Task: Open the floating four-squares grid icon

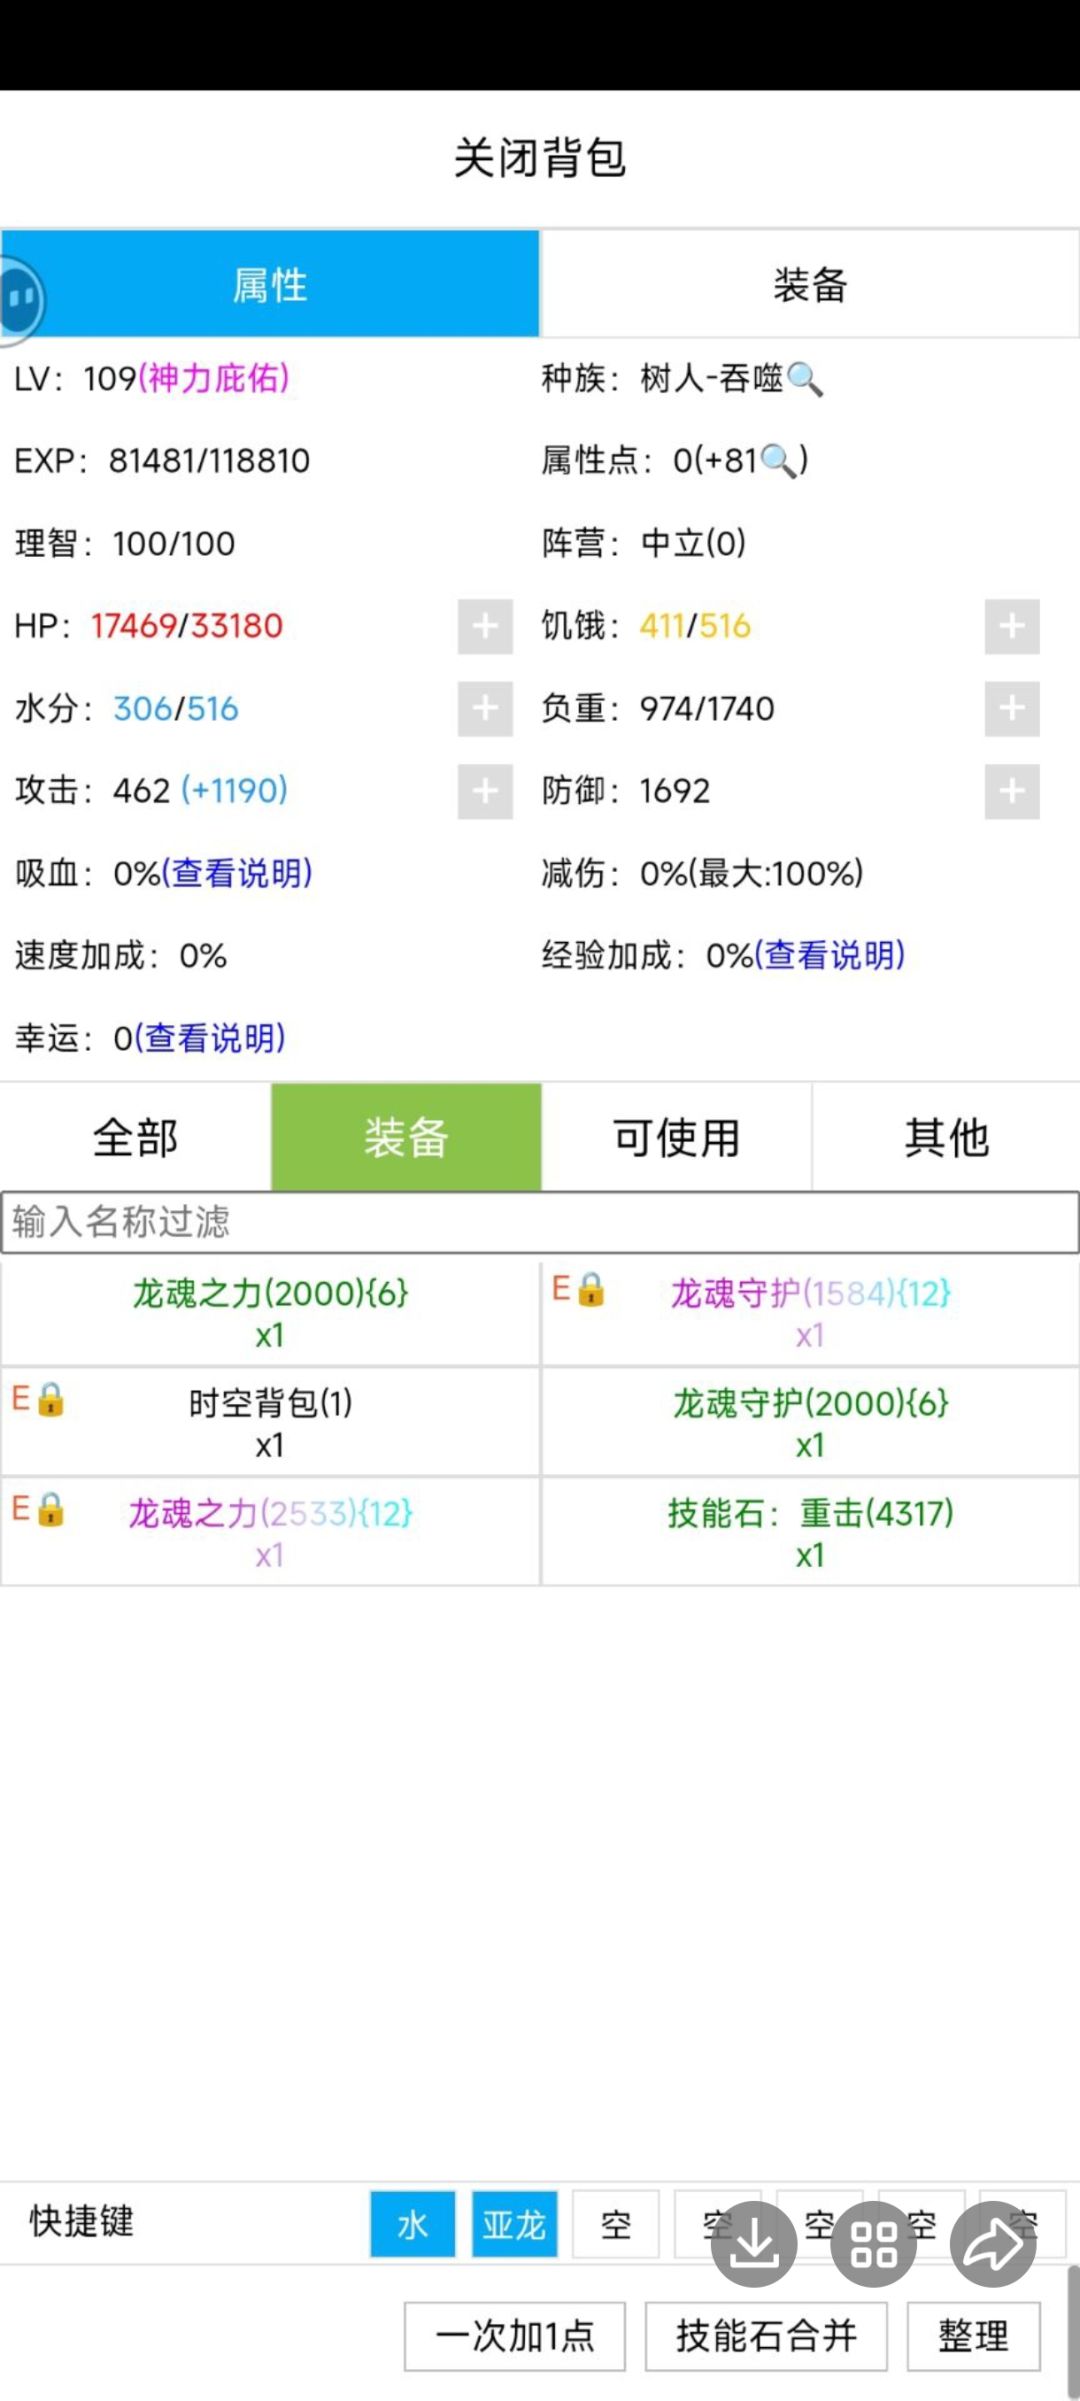Action: [874, 2244]
